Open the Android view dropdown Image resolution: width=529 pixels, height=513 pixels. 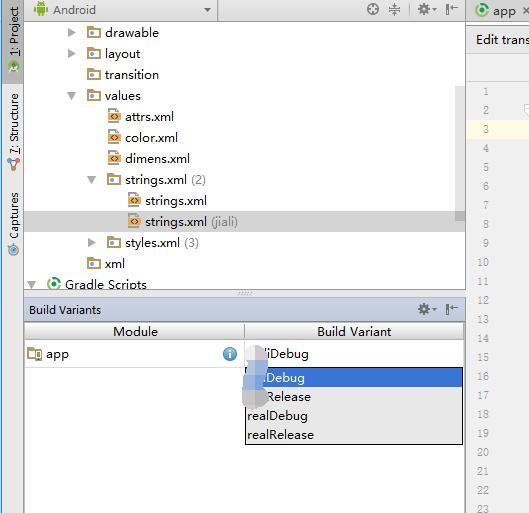pos(122,10)
